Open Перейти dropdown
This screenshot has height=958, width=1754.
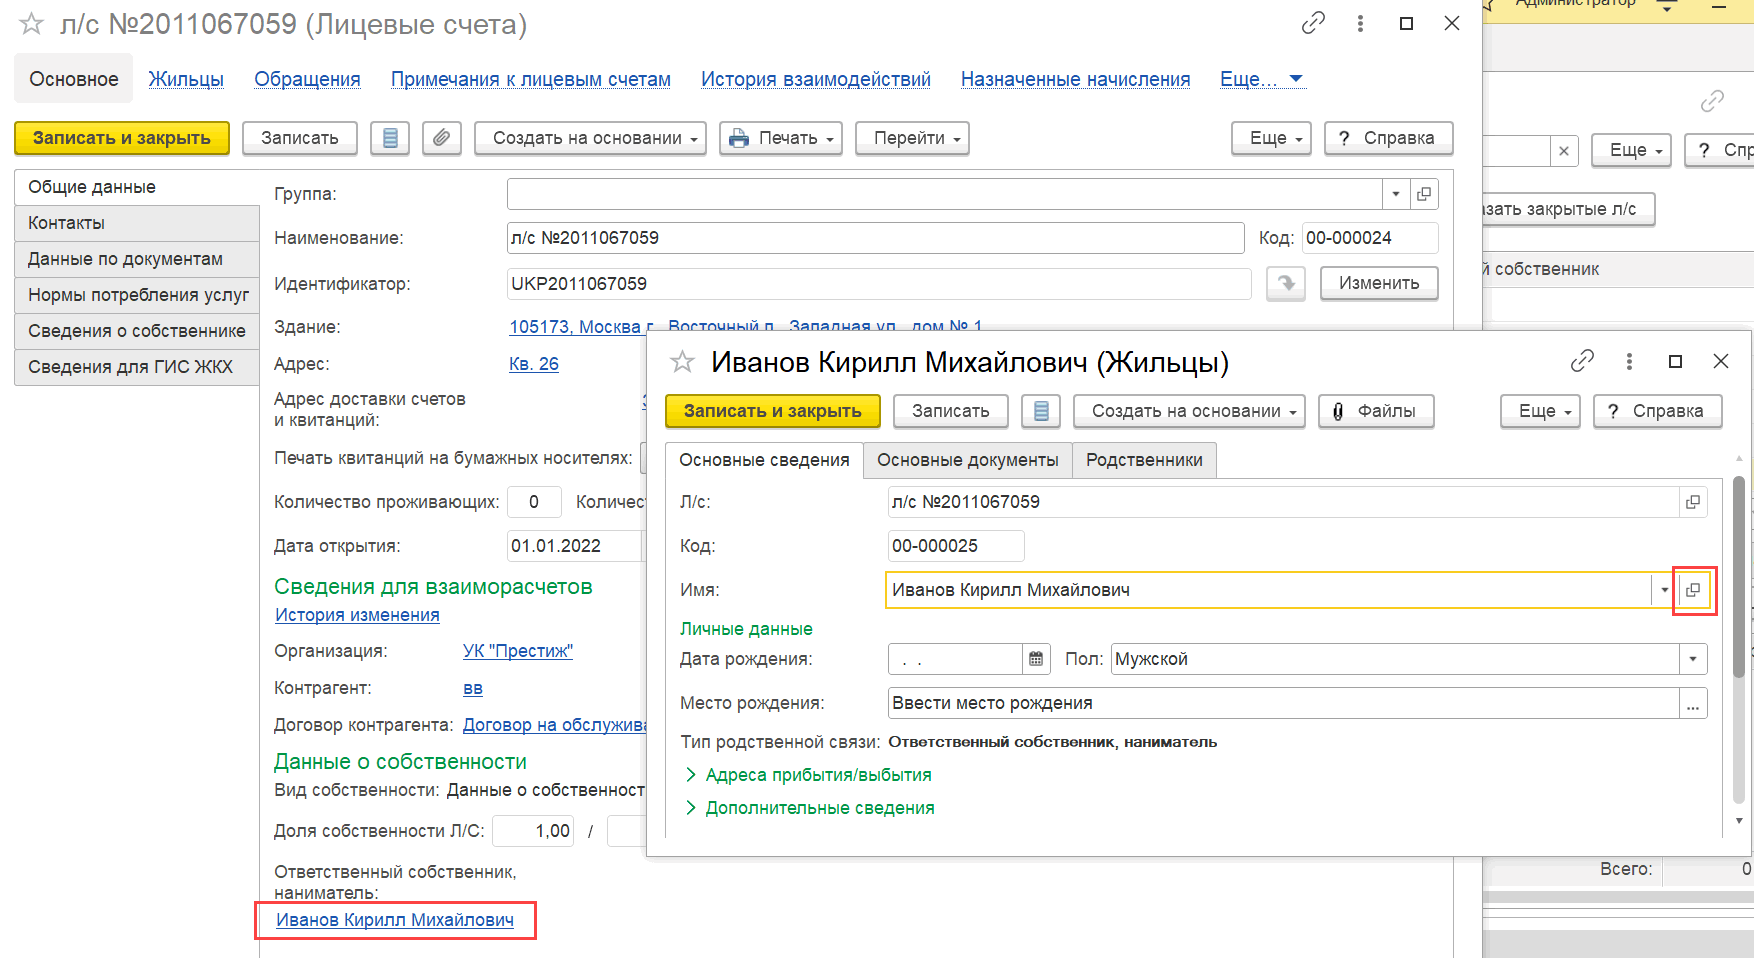[912, 138]
